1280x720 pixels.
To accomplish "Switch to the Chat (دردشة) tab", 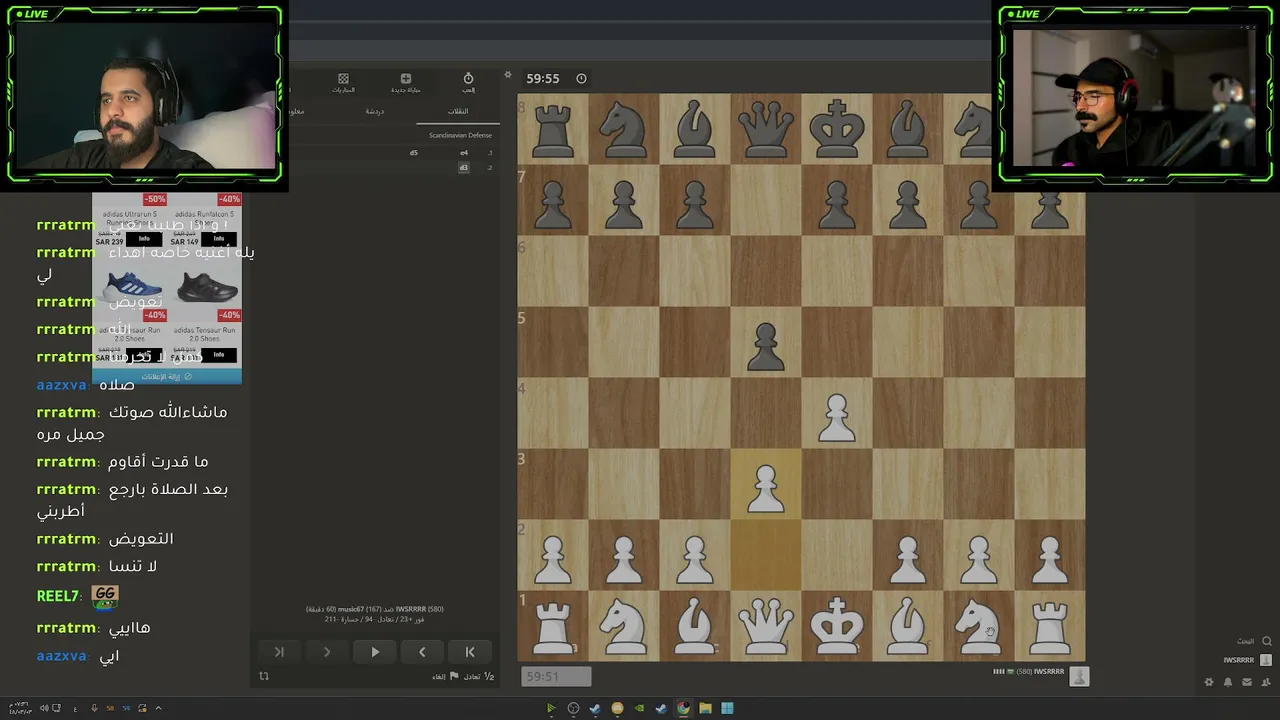I will click(x=375, y=111).
